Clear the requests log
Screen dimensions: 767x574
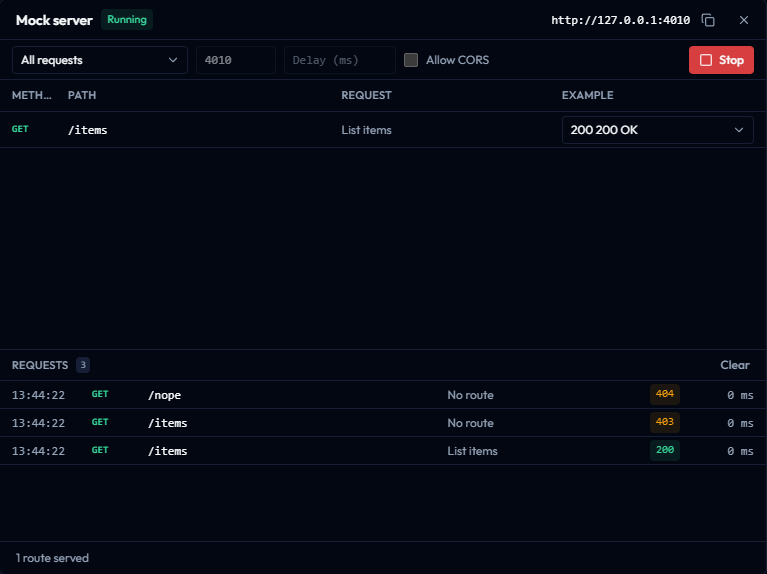click(735, 365)
